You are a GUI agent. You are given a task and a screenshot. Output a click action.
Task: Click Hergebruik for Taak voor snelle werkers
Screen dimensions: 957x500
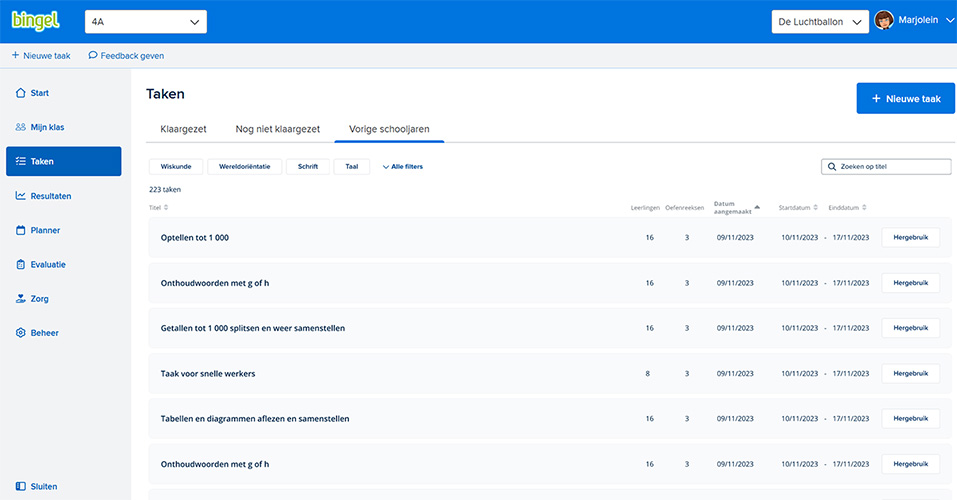[x=911, y=373]
